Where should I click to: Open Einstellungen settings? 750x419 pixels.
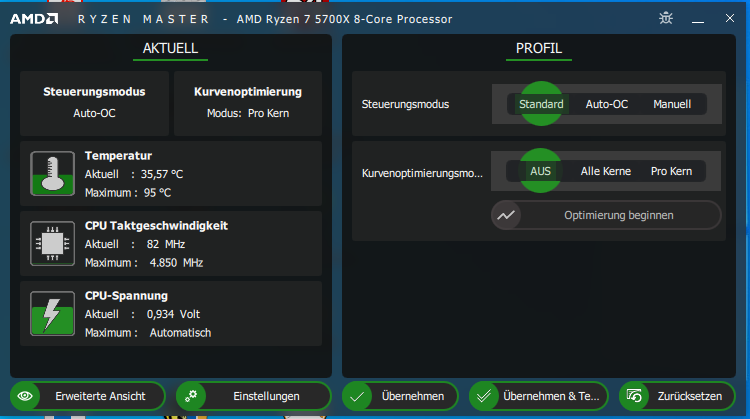tap(254, 396)
